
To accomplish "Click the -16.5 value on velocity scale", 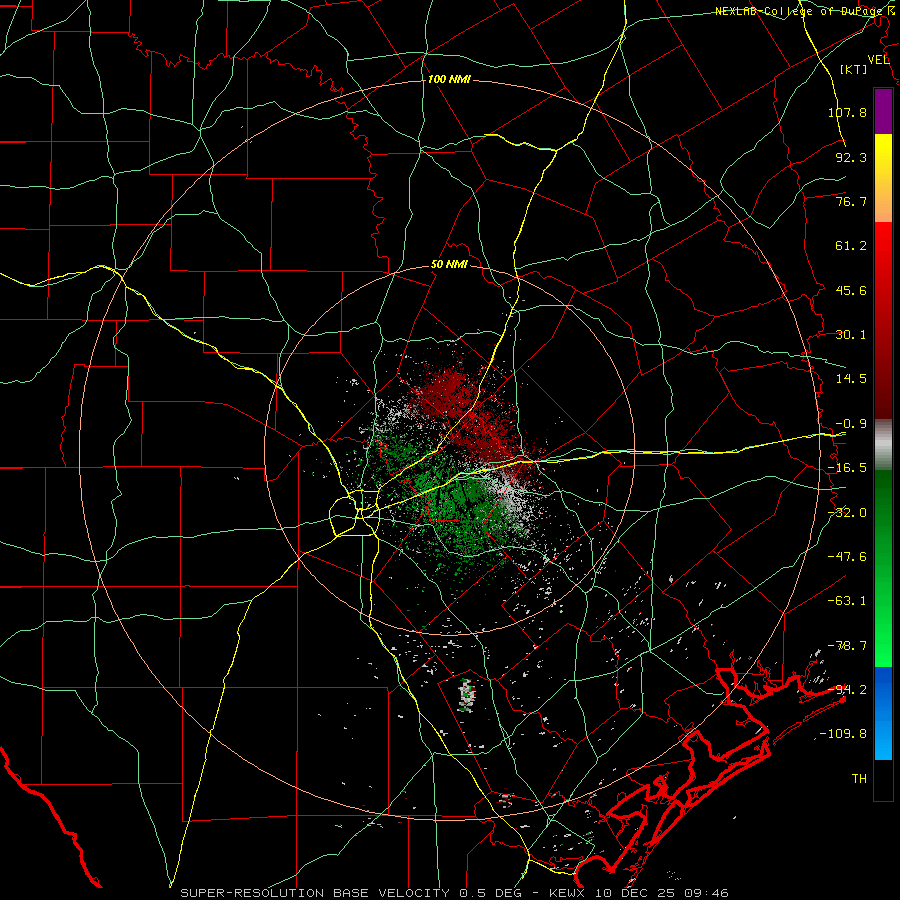I will point(847,468).
